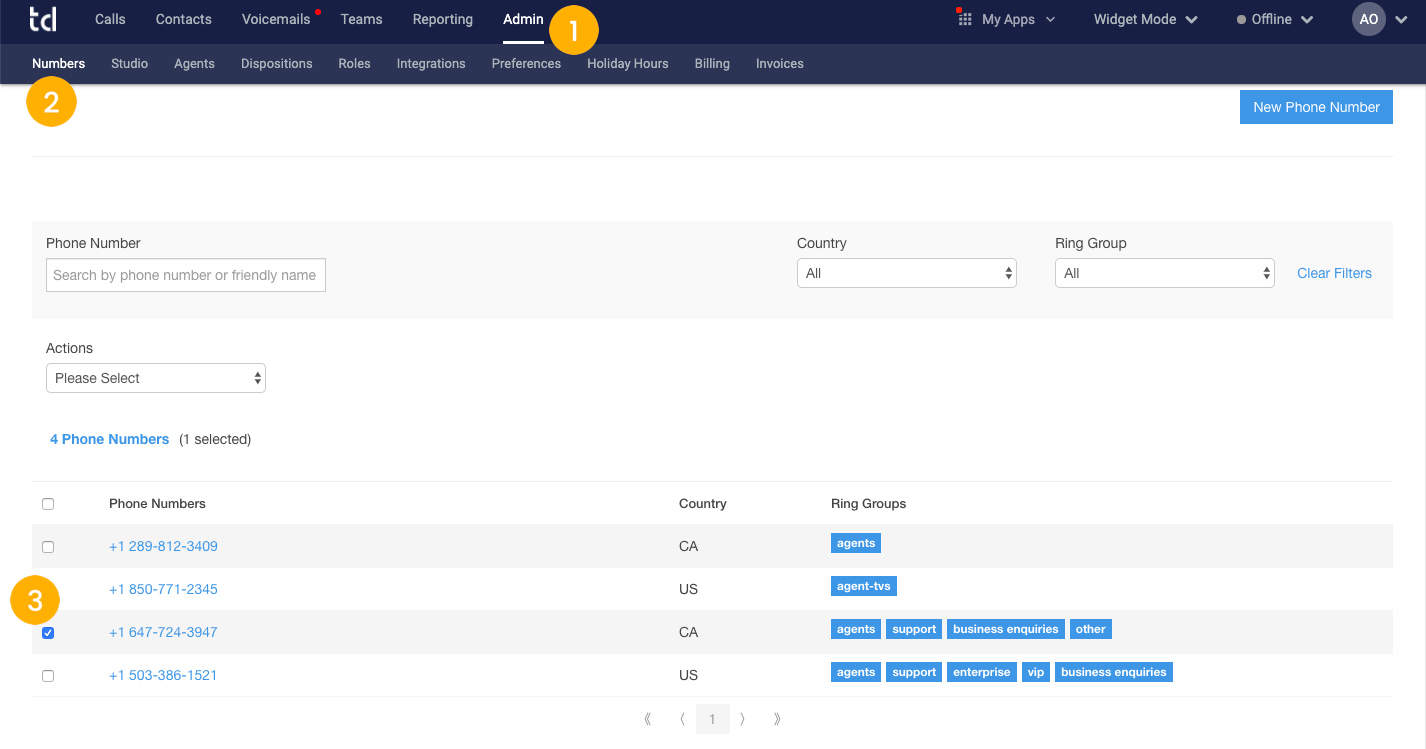Open the Actions Please Select dropdown
Image resolution: width=1426 pixels, height=749 pixels.
(x=156, y=378)
